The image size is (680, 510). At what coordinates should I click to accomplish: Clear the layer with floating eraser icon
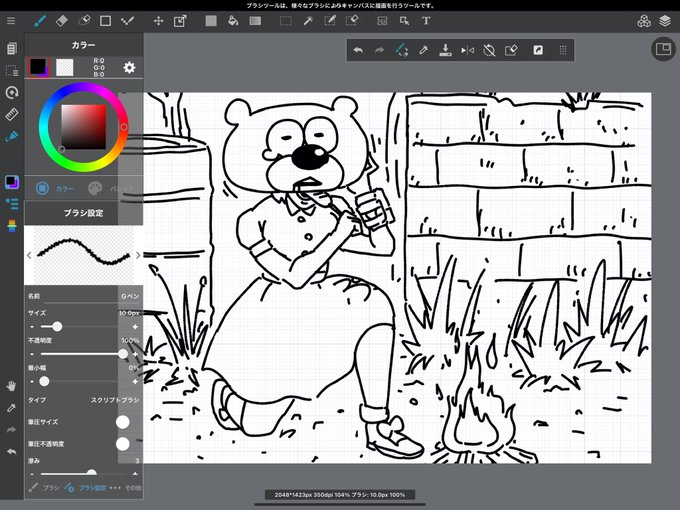pyautogui.click(x=511, y=50)
